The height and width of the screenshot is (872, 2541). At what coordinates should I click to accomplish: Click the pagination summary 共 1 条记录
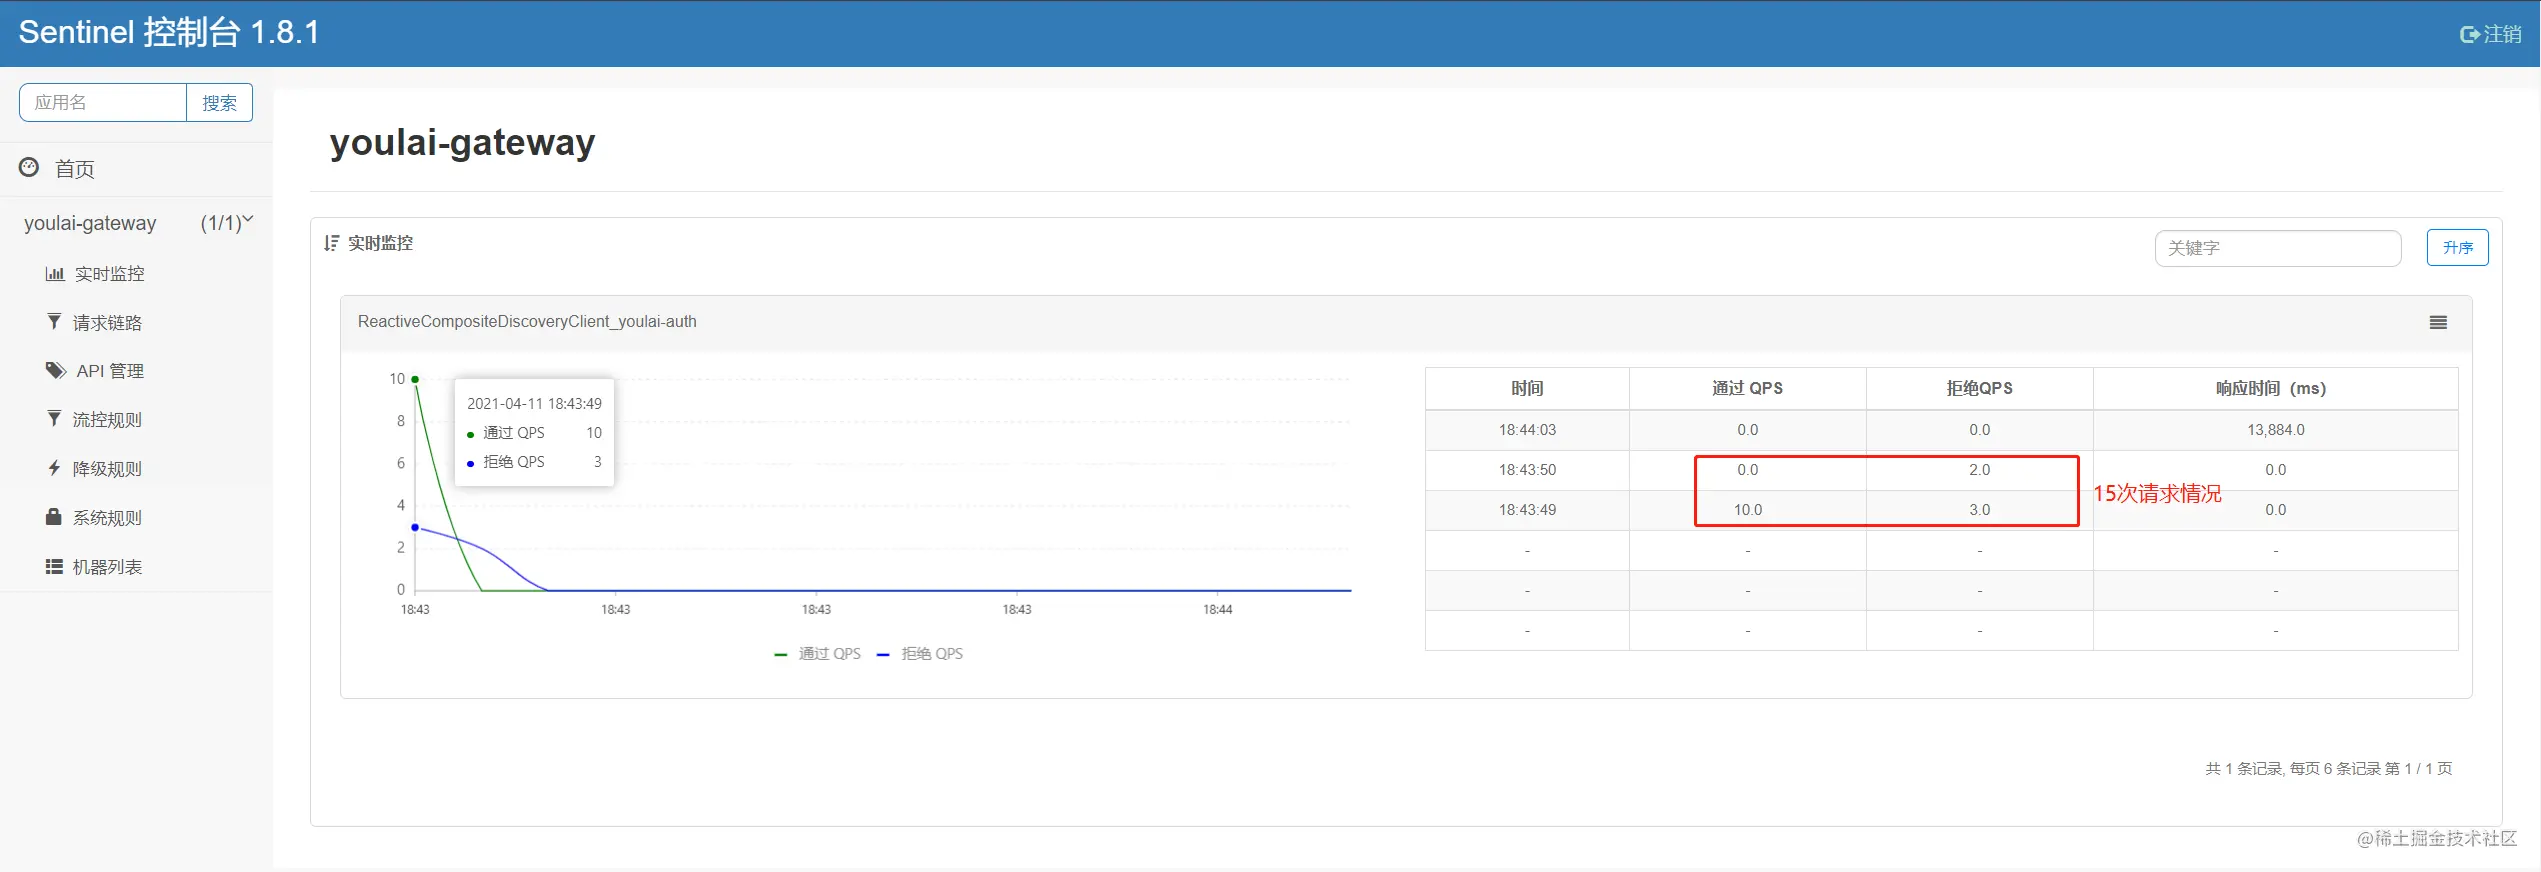(2328, 768)
